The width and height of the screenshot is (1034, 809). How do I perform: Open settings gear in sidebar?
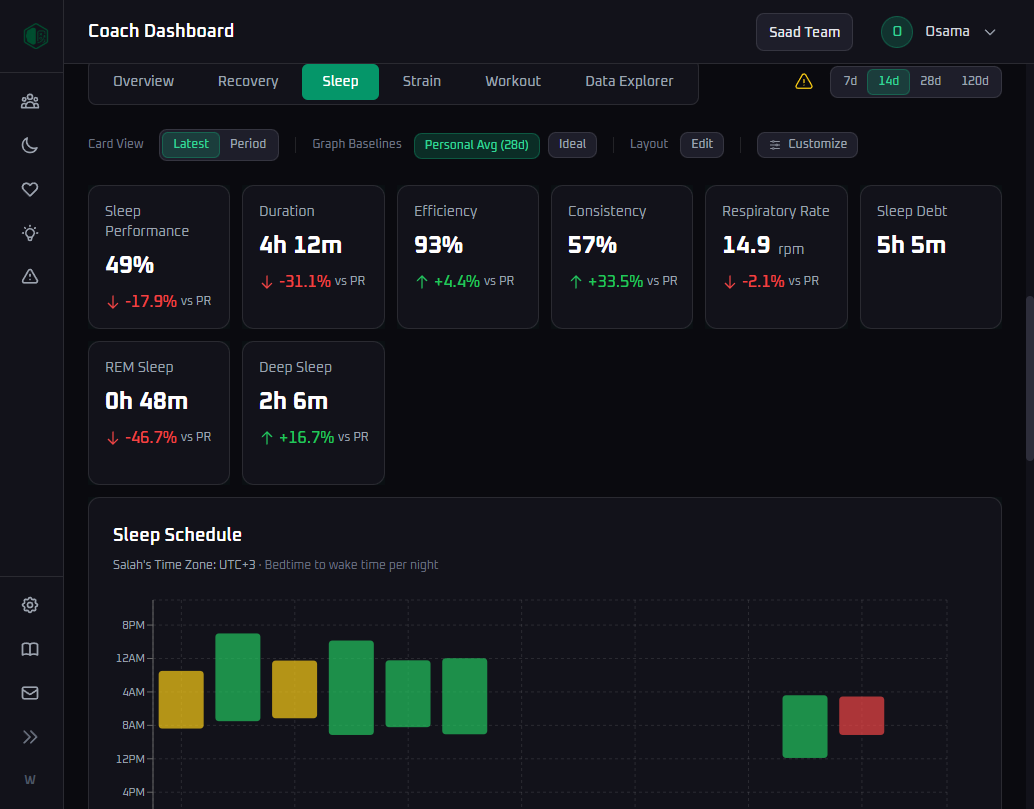coord(30,605)
